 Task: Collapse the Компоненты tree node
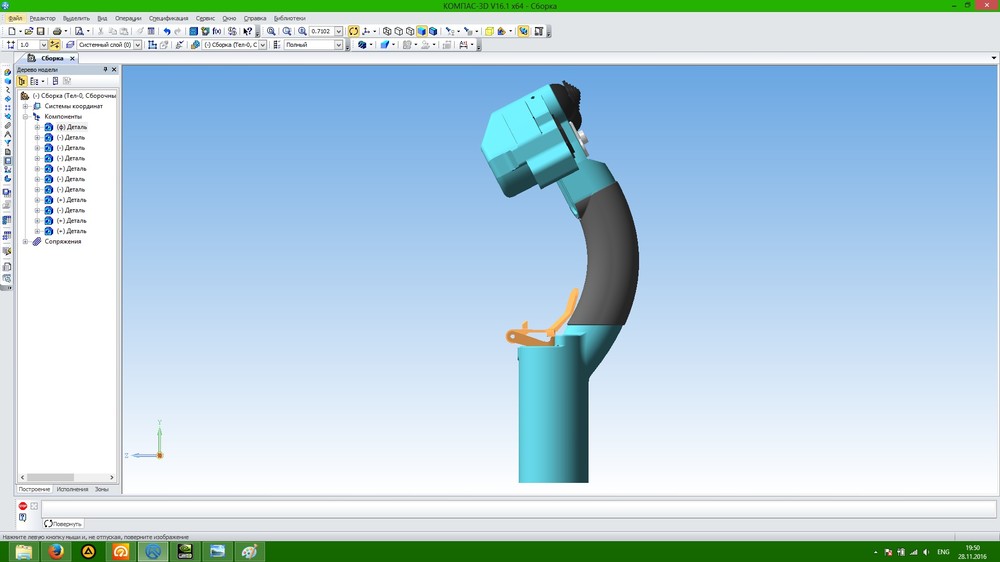26,117
